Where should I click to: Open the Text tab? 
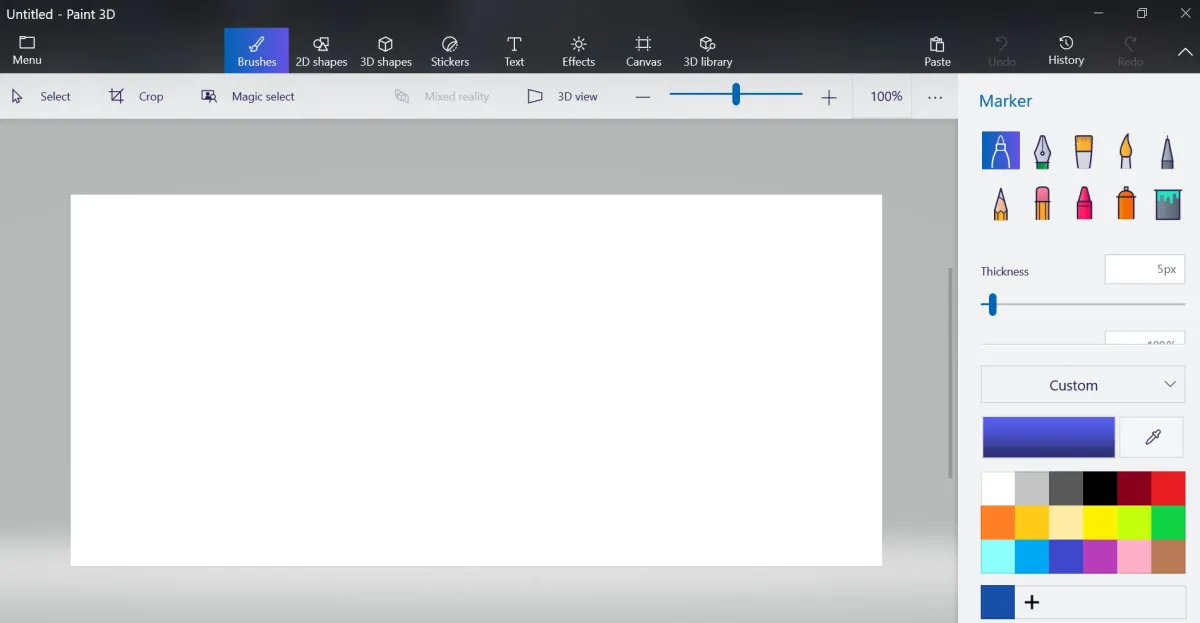tap(514, 50)
